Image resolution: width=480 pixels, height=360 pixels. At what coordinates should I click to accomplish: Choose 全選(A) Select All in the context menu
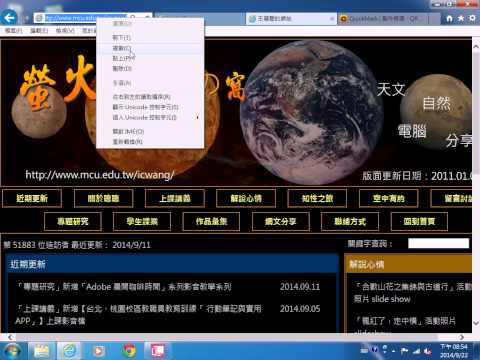150,83
